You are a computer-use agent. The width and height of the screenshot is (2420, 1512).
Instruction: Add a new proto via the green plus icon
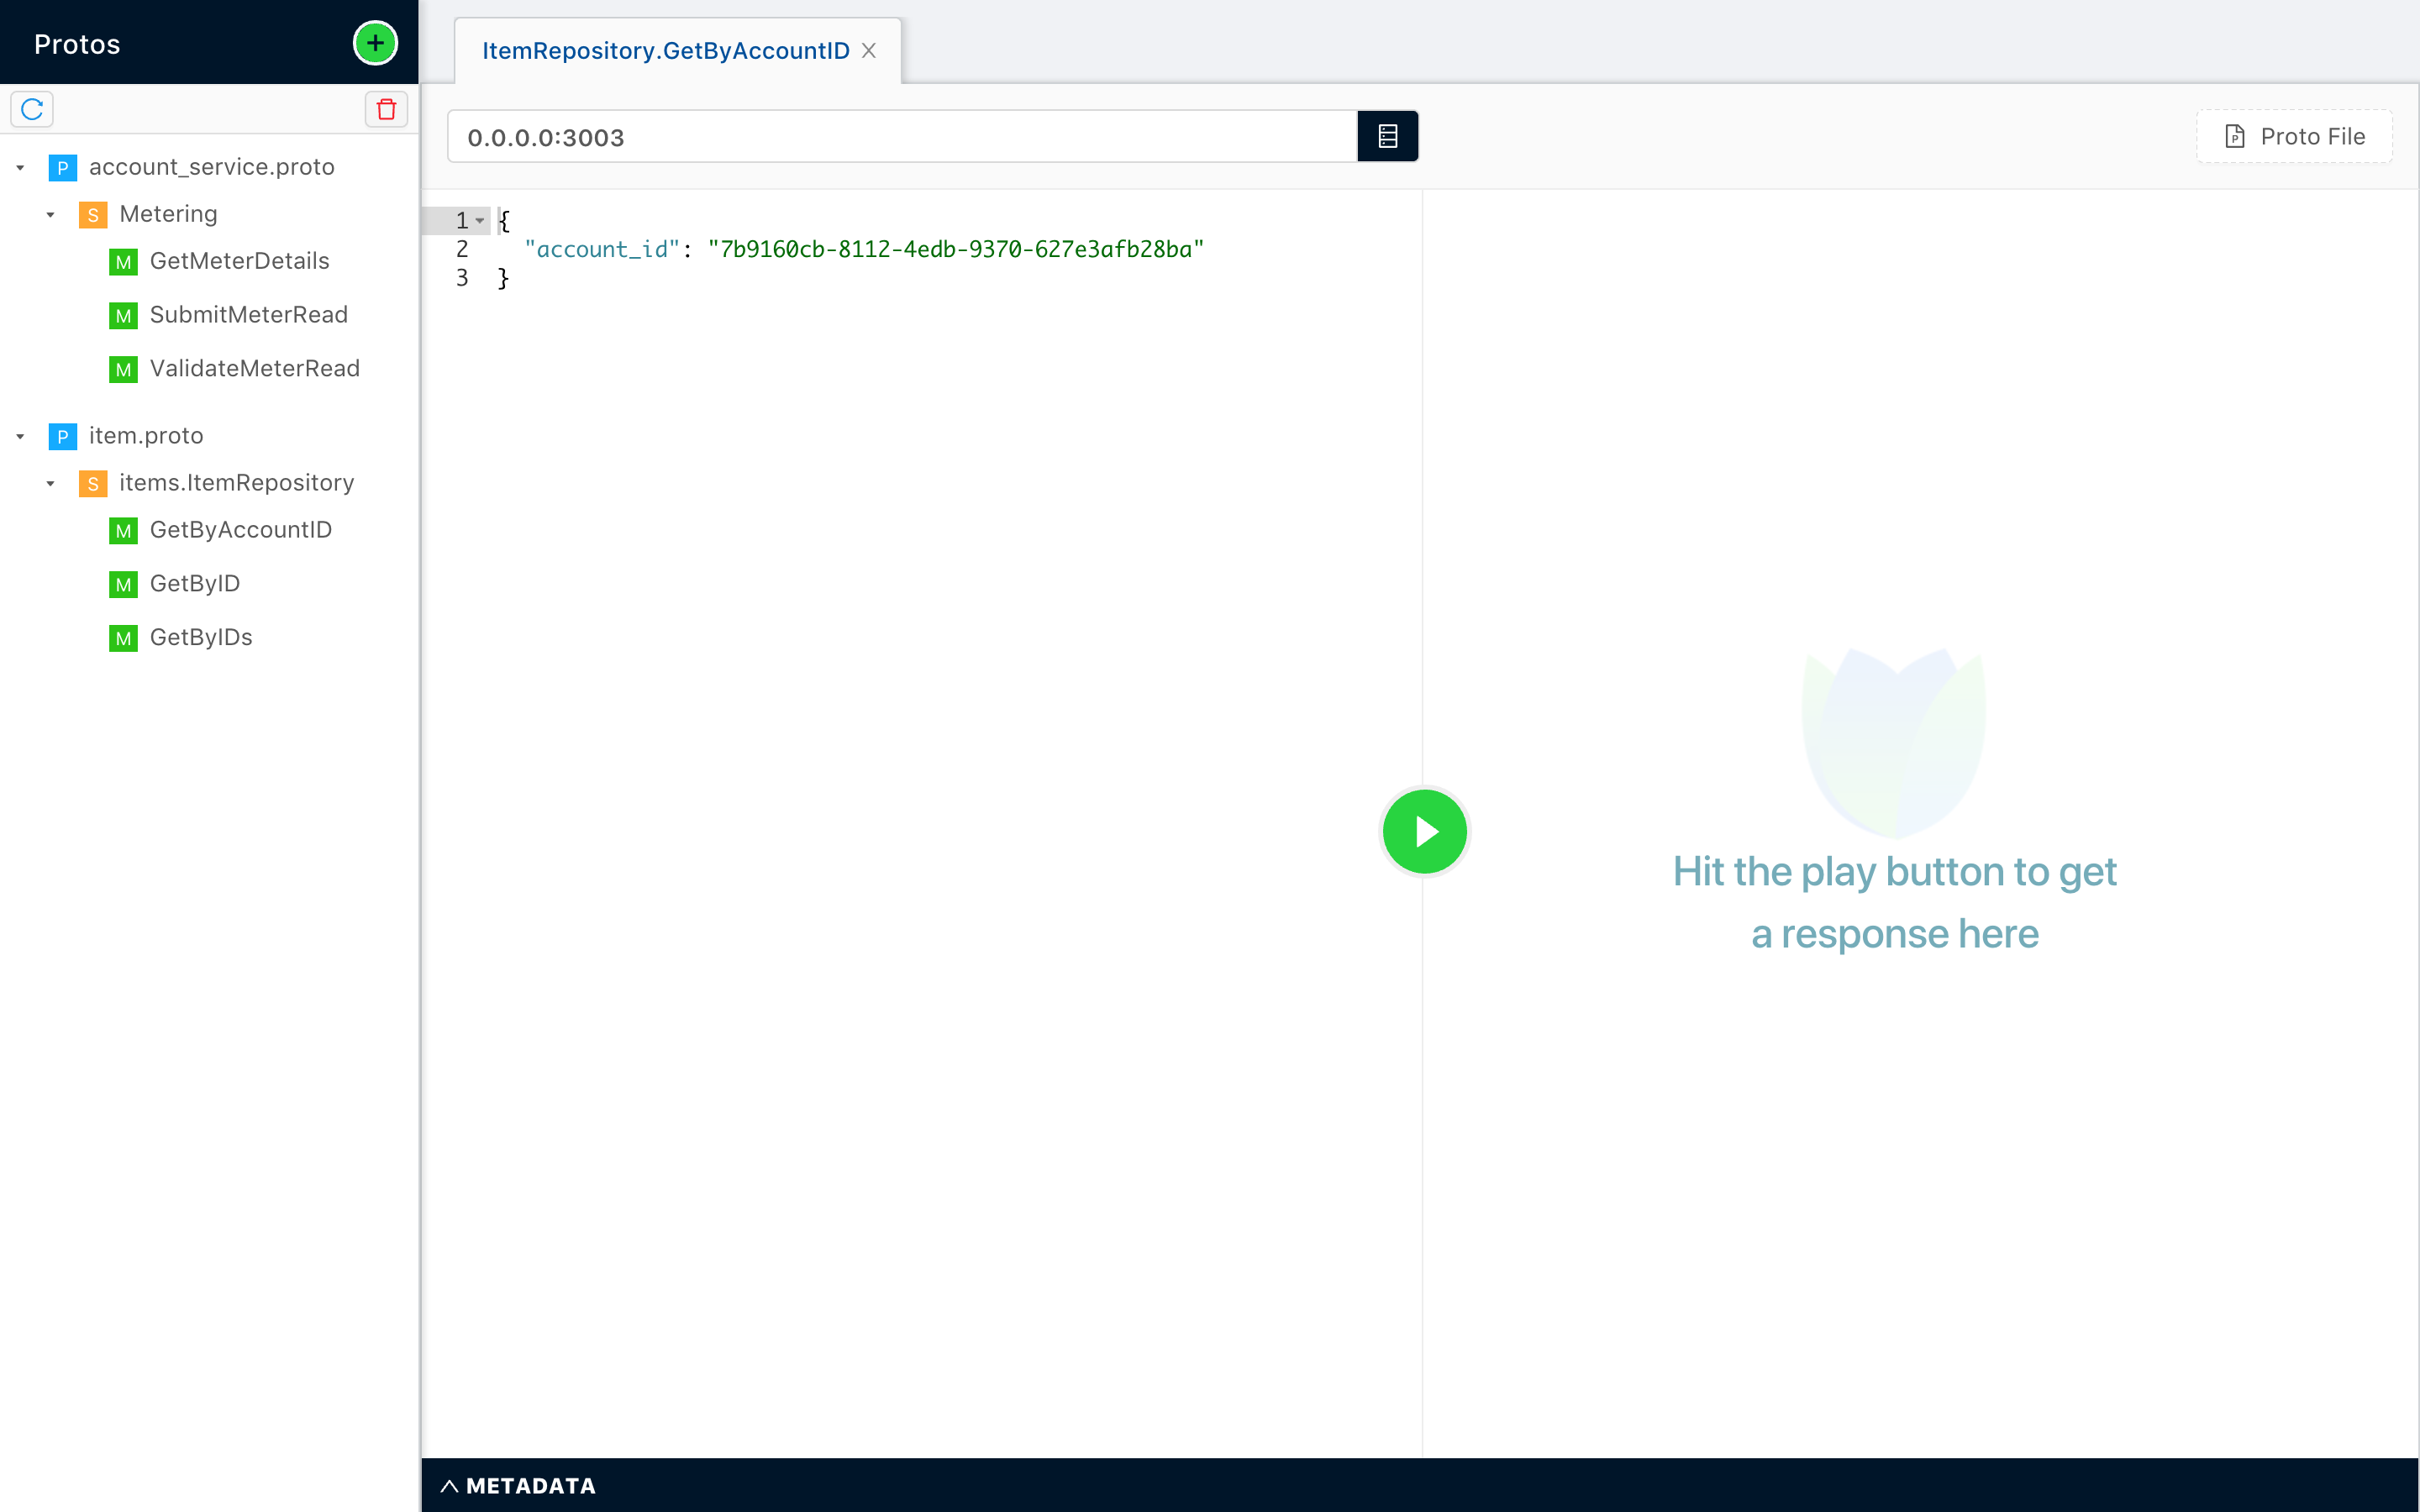[375, 42]
